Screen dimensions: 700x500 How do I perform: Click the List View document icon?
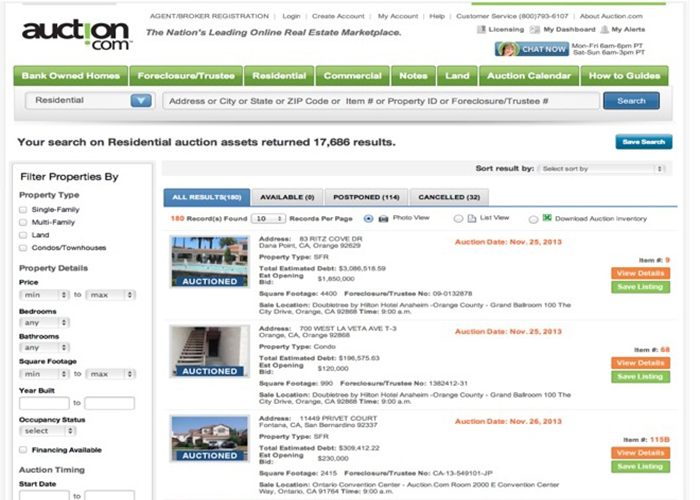click(471, 219)
